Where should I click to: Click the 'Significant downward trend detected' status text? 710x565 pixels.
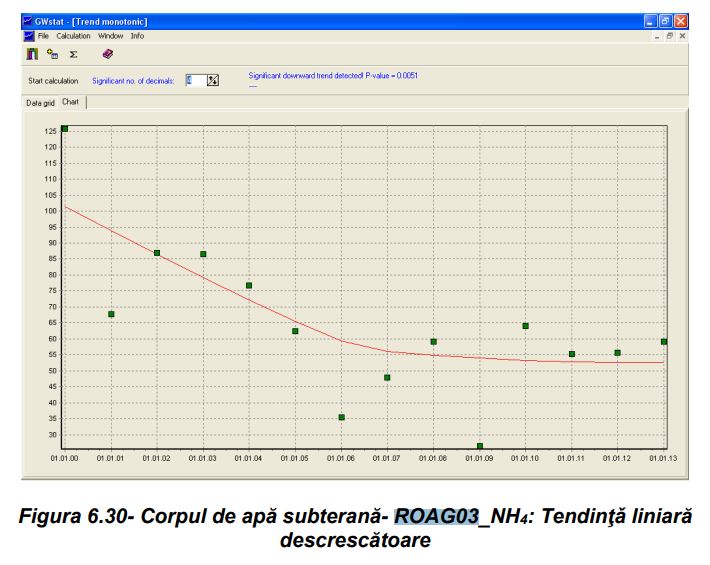point(333,76)
